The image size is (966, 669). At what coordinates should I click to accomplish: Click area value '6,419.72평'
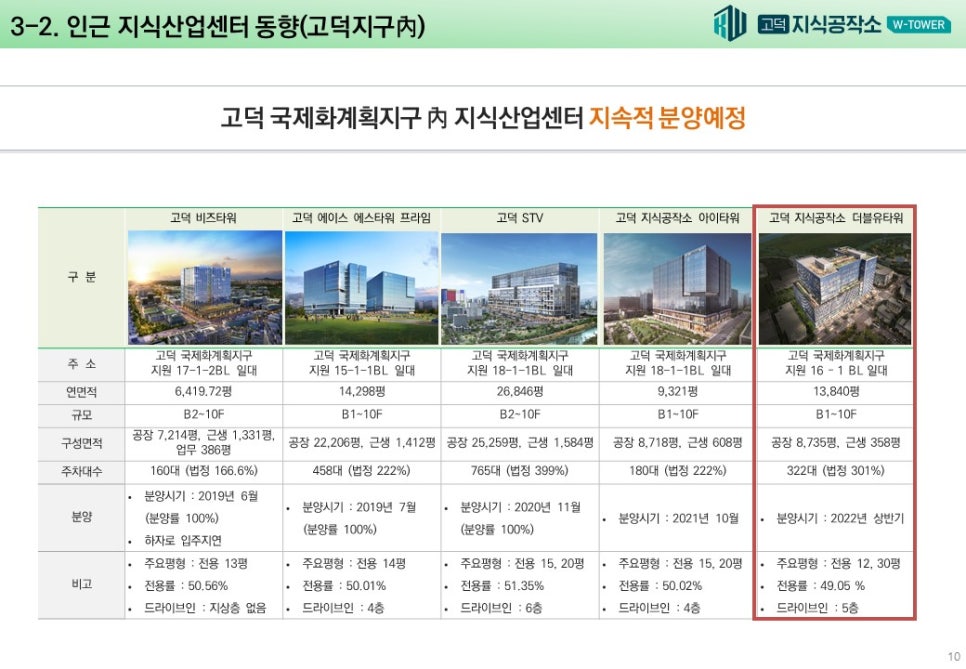[203, 392]
